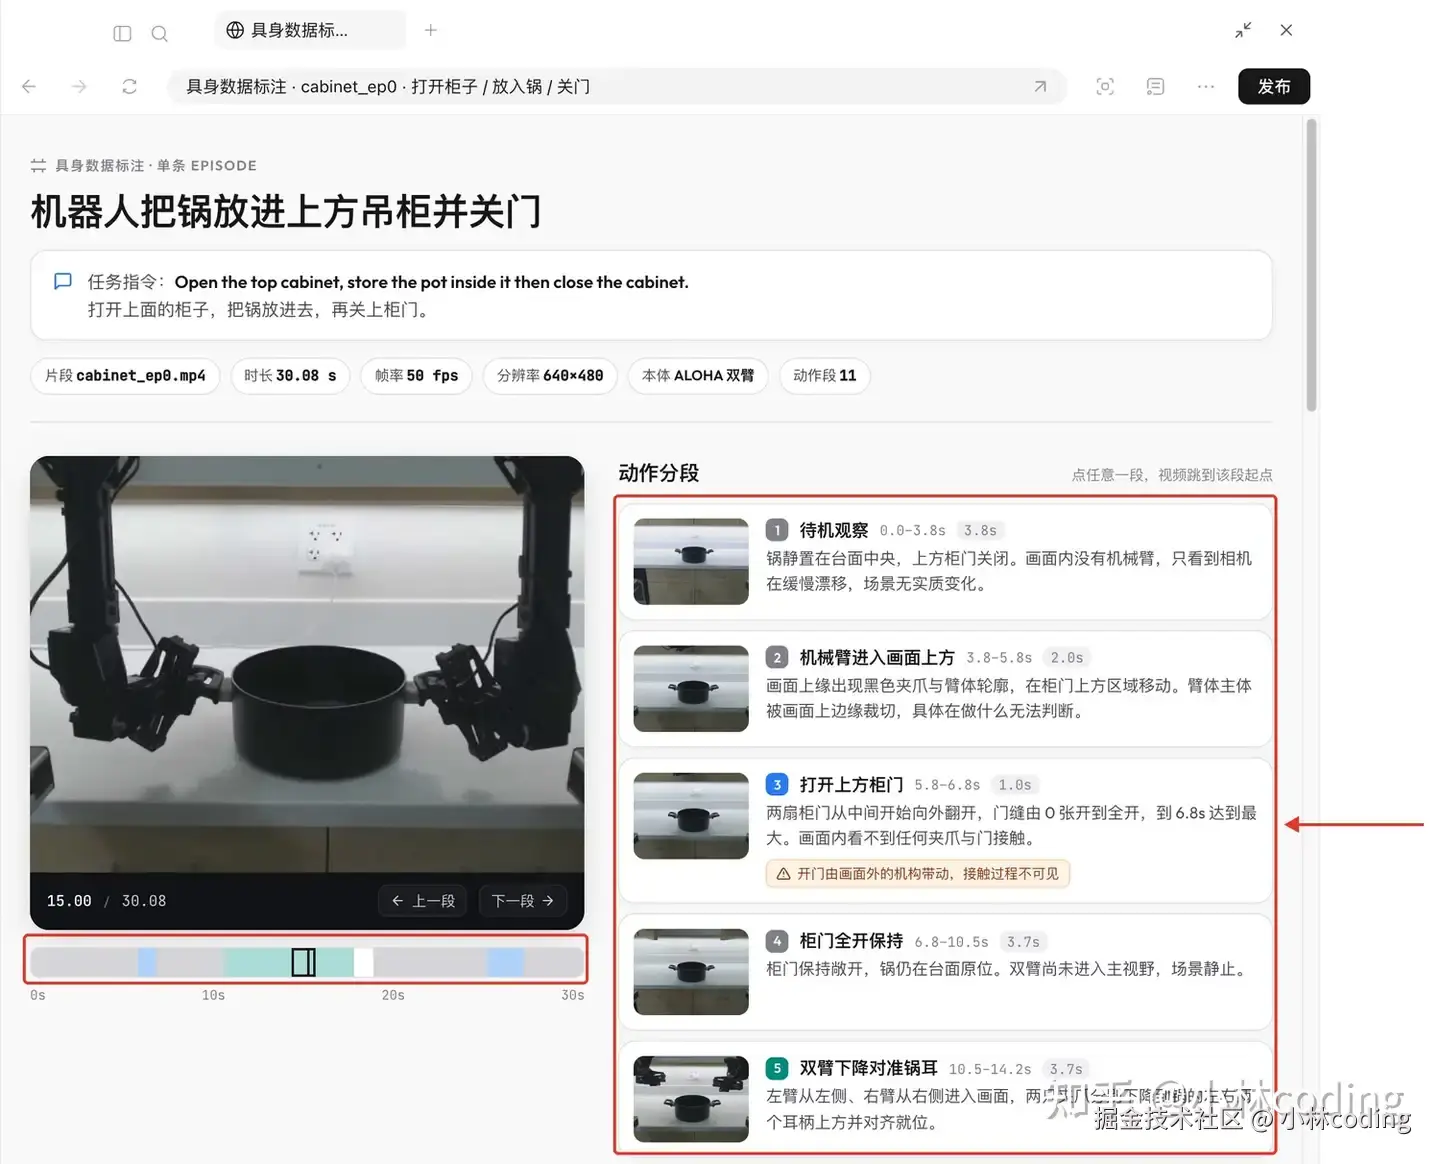
Task: Click the address bar with cabinet_ep0 title
Action: click(617, 87)
